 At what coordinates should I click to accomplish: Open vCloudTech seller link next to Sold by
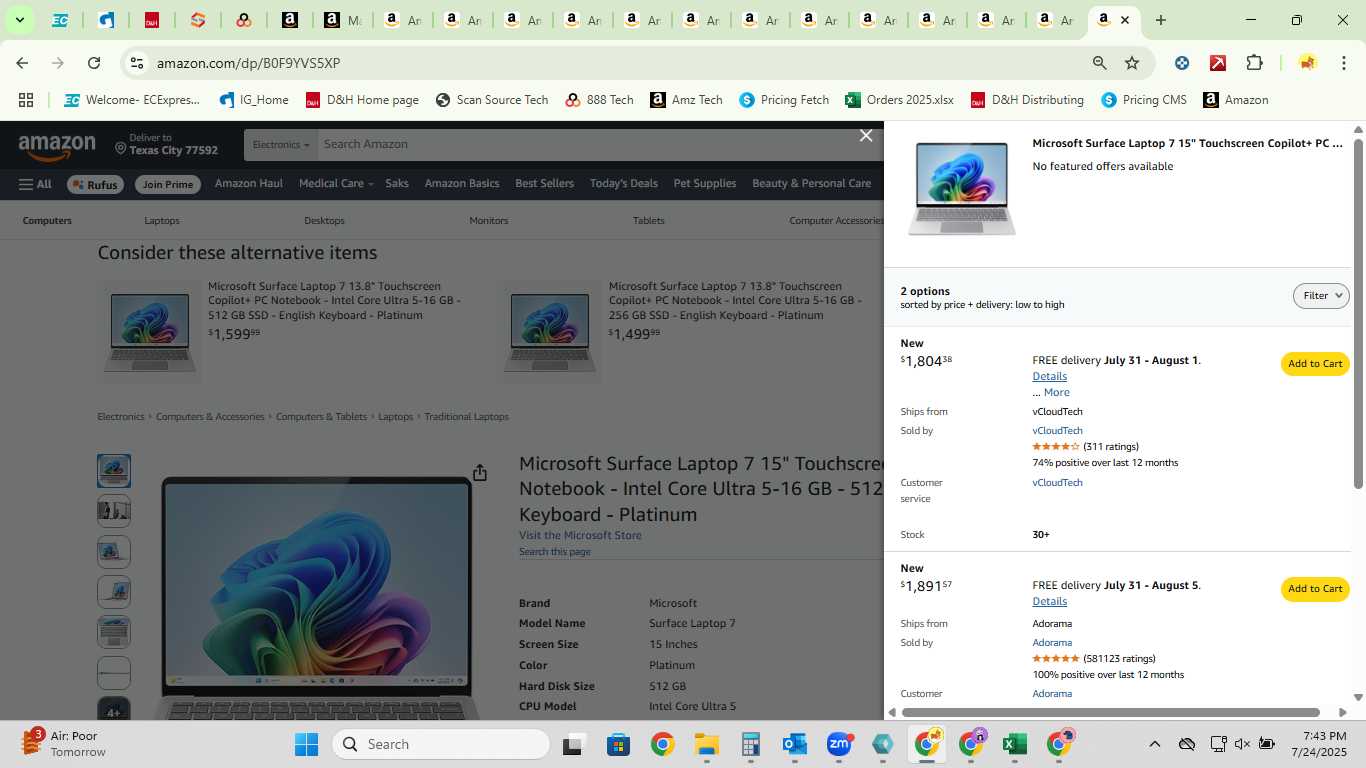click(x=1057, y=431)
